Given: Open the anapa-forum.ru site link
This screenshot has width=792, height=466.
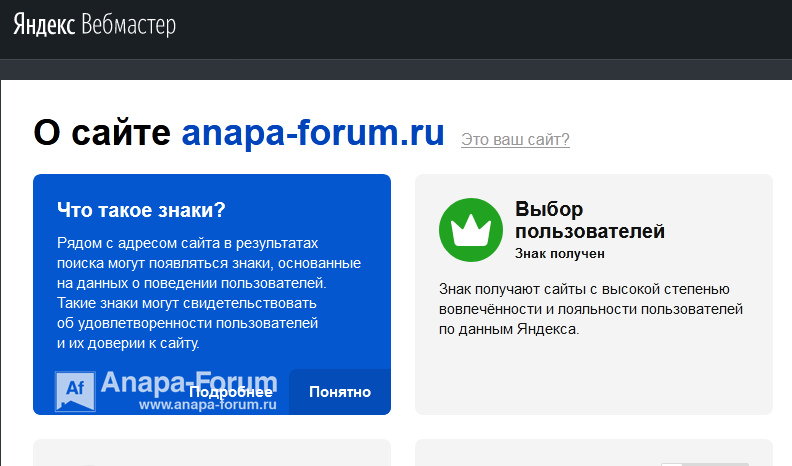Looking at the screenshot, I should click(313, 133).
